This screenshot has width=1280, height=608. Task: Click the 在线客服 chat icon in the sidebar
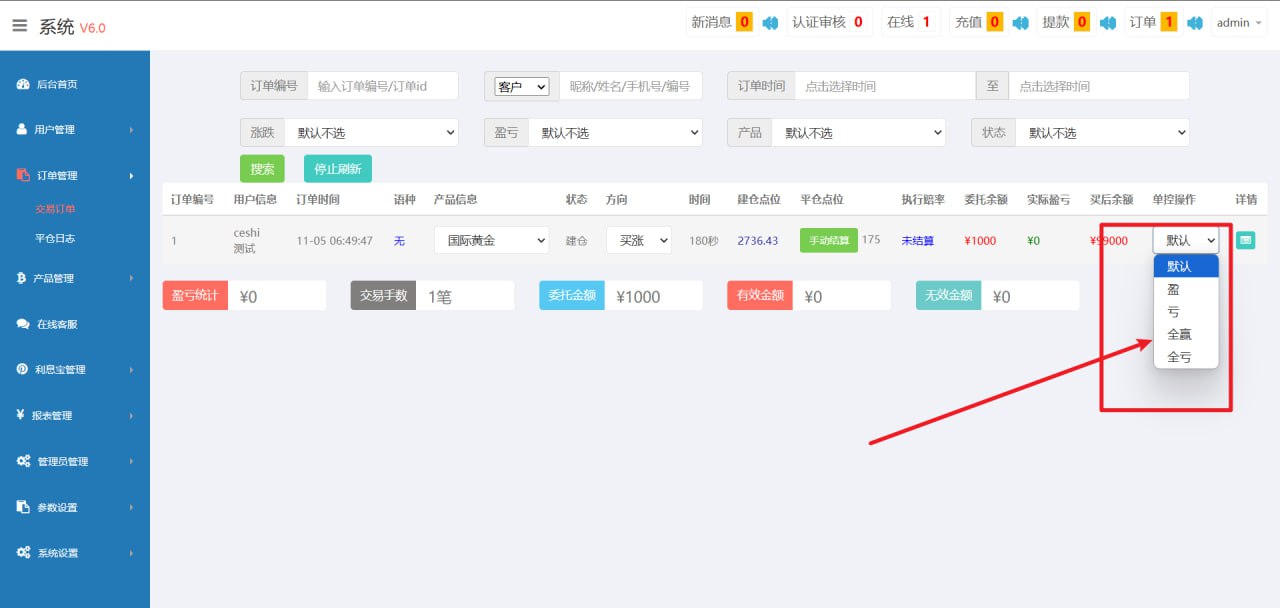[x=23, y=324]
